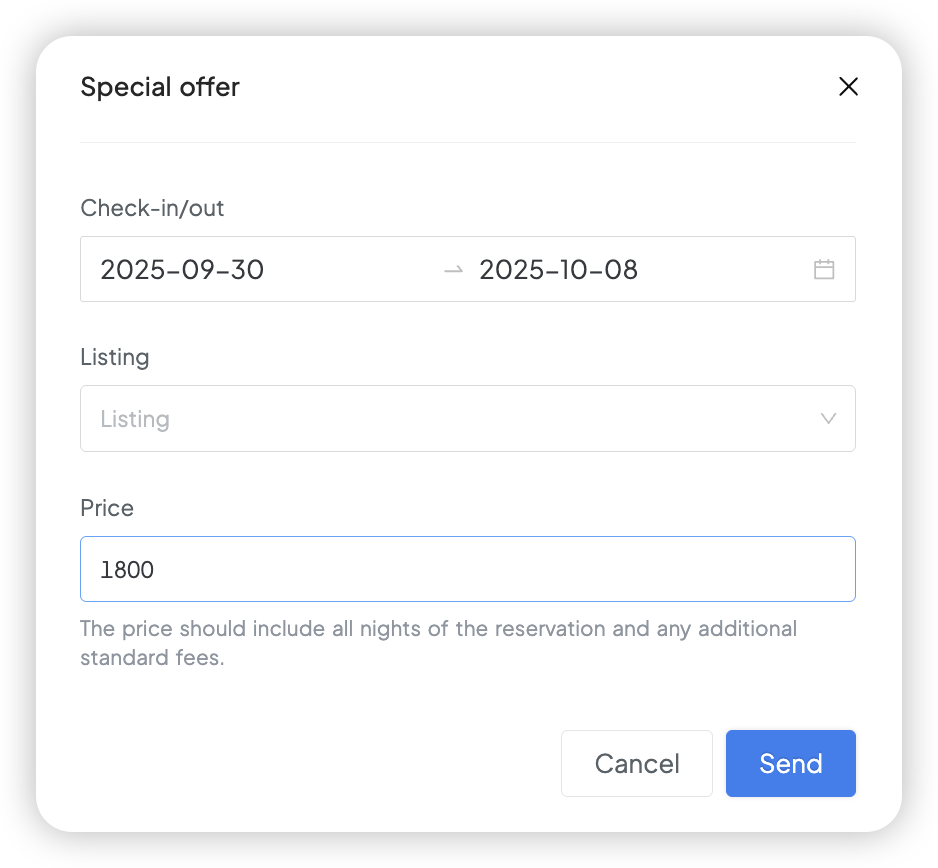Click the helper text about reservation nights
This screenshot has width=938, height=868.
[x=438, y=629]
